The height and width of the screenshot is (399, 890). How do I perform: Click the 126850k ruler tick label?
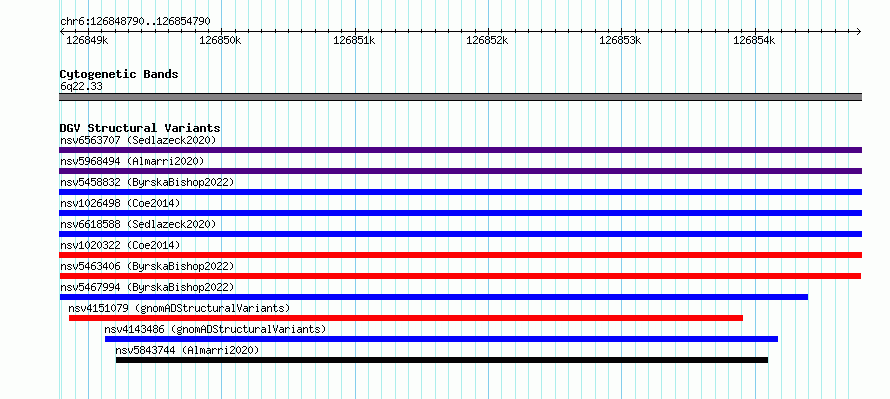tap(221, 40)
